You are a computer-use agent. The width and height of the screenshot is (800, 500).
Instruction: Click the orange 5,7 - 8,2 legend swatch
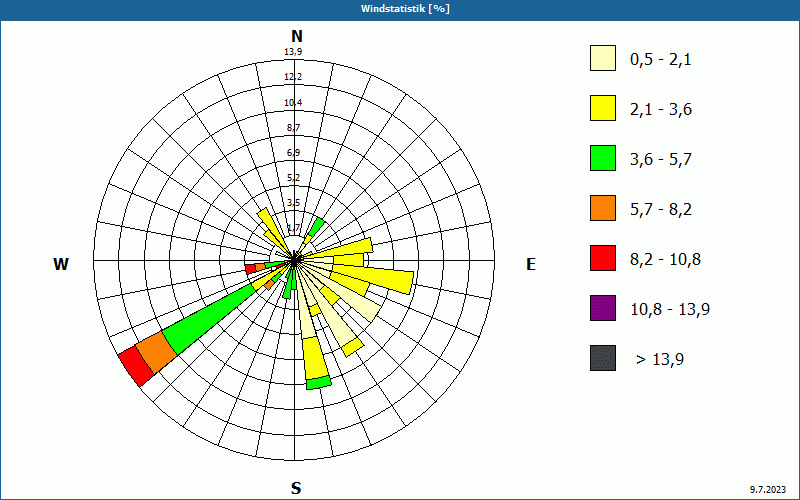pos(603,208)
